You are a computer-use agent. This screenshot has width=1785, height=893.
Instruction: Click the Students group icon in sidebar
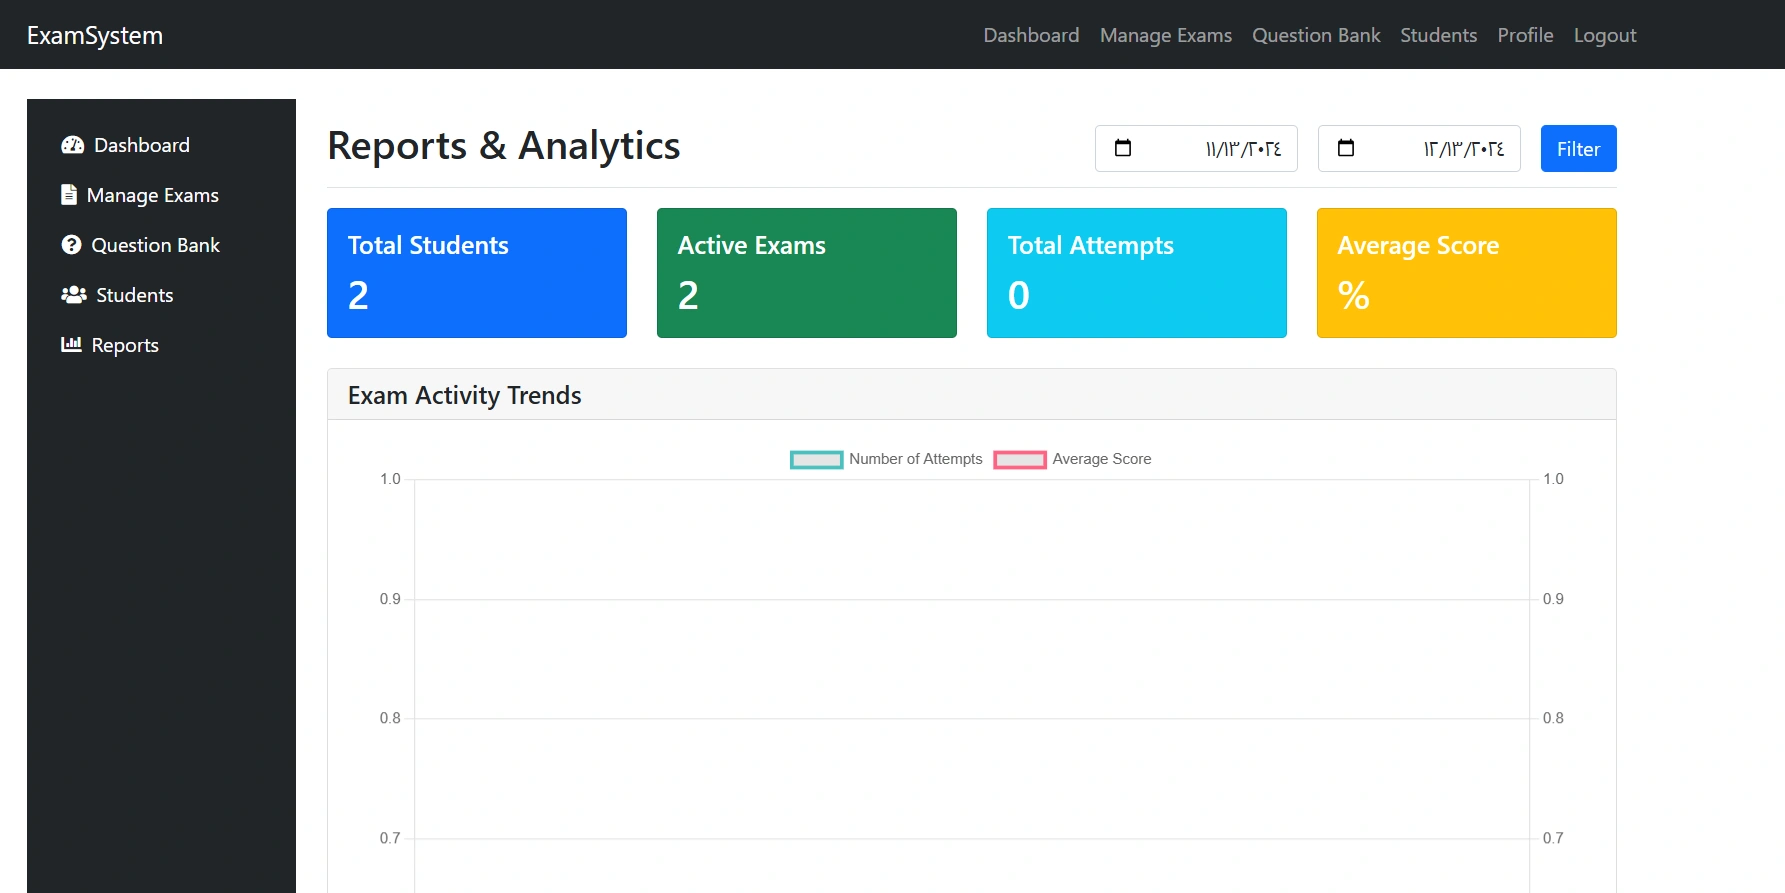tap(73, 295)
